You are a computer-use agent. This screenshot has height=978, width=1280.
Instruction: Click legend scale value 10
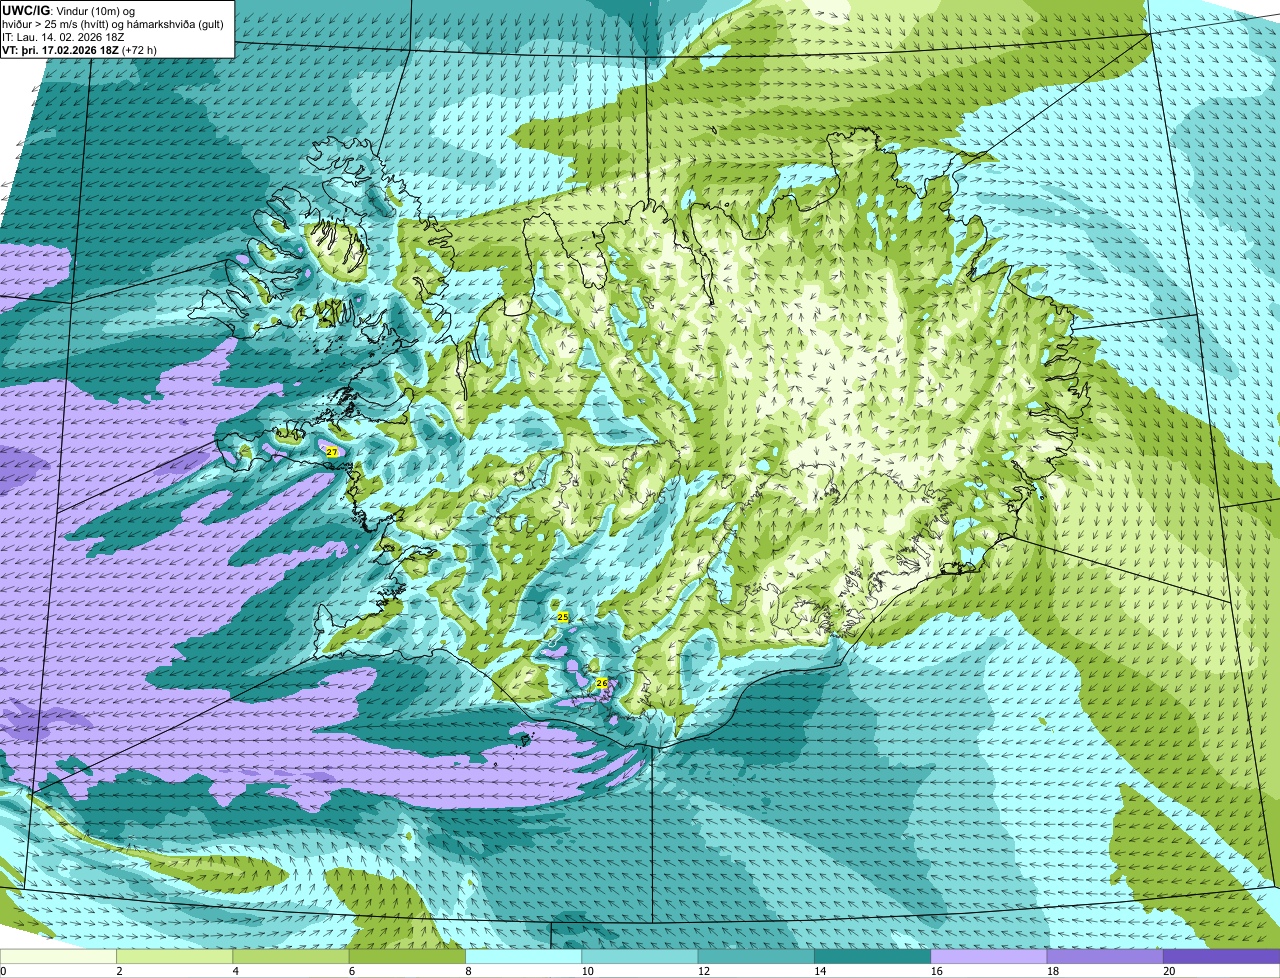(x=587, y=971)
